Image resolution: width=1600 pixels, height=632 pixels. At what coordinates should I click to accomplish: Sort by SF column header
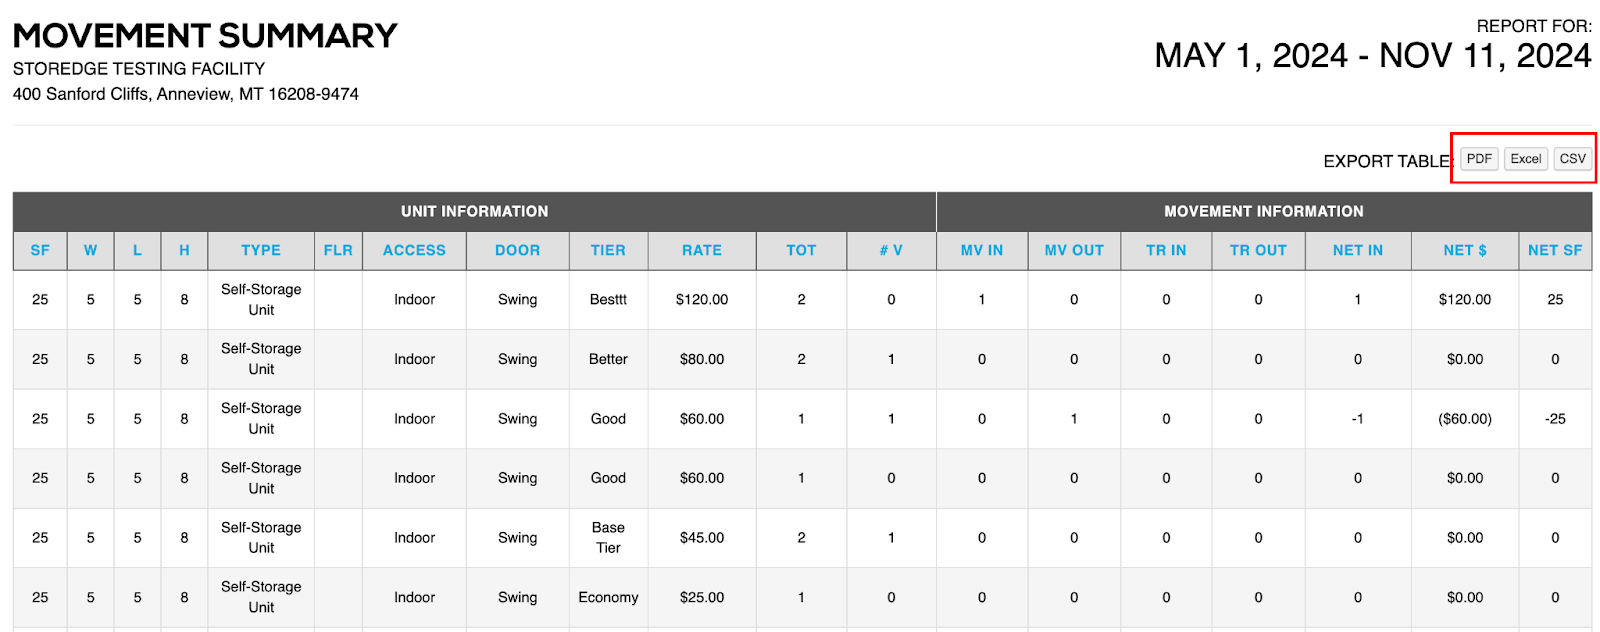click(40, 251)
